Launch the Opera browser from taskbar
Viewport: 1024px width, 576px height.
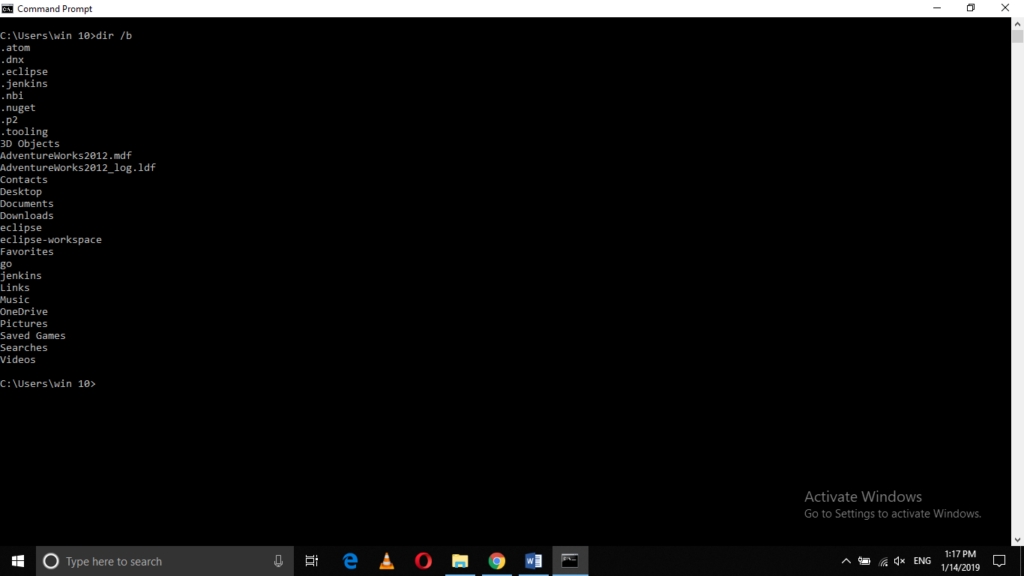tap(423, 561)
